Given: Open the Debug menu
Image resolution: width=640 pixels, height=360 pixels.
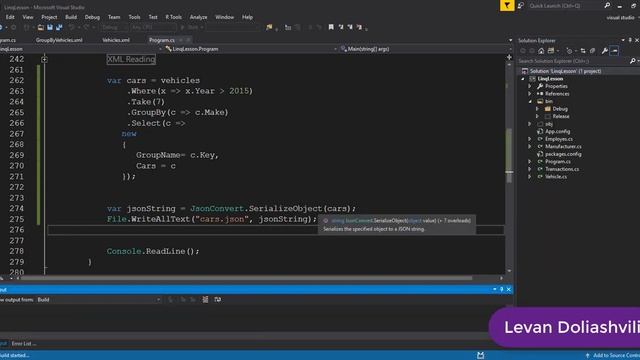Looking at the screenshot, I should (x=92, y=17).
